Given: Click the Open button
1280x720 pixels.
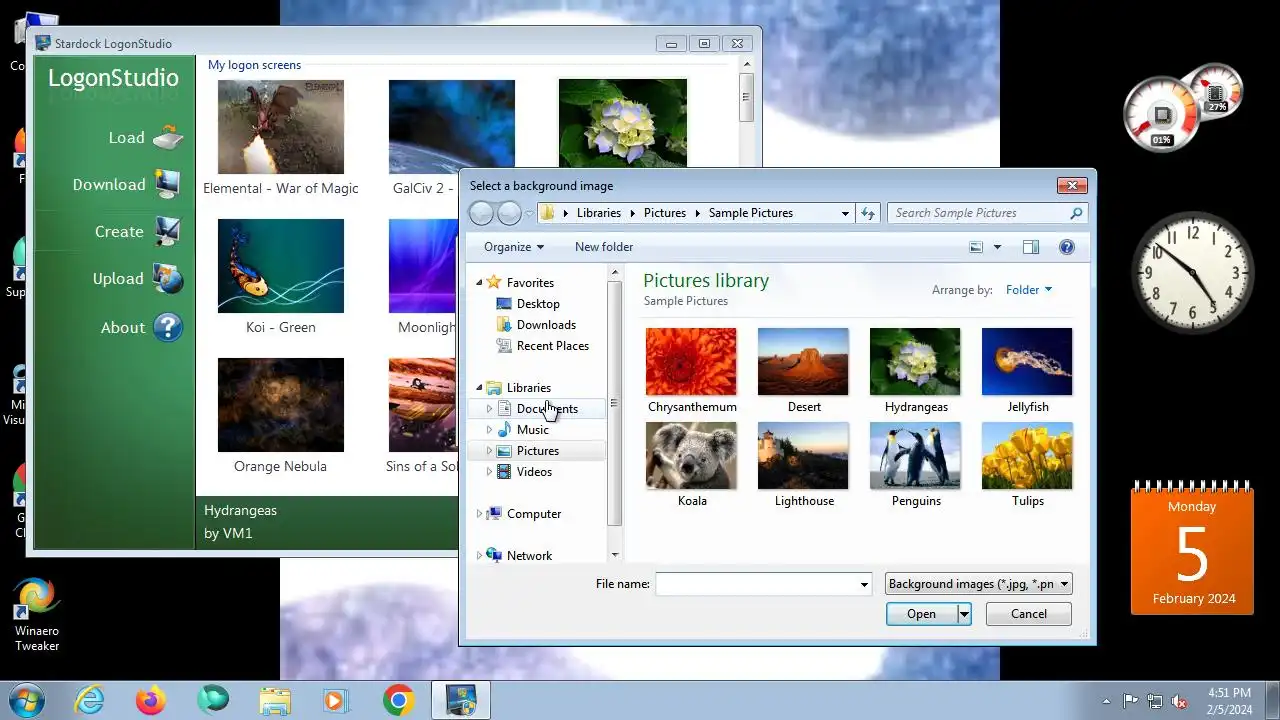Looking at the screenshot, I should [x=921, y=614].
